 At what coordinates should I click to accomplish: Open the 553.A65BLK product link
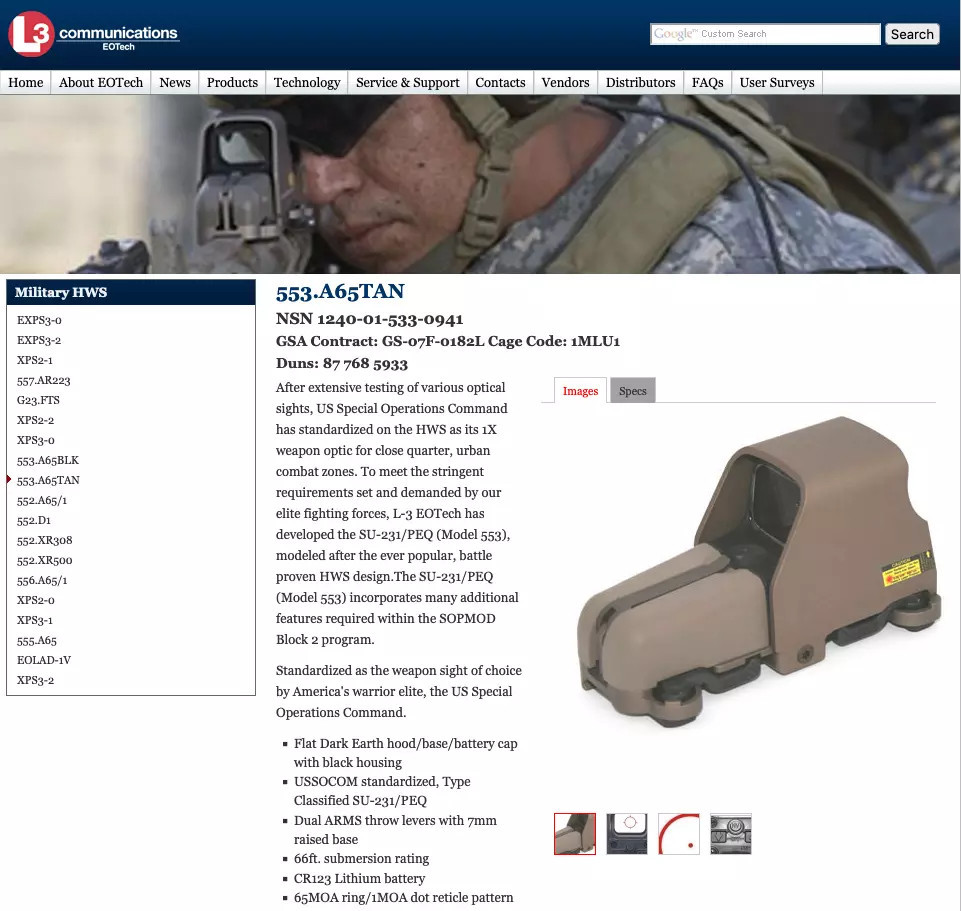(x=48, y=460)
